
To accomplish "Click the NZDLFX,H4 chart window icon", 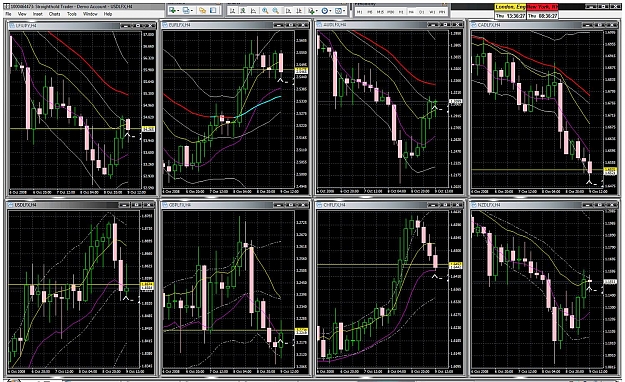I will tap(474, 205).
